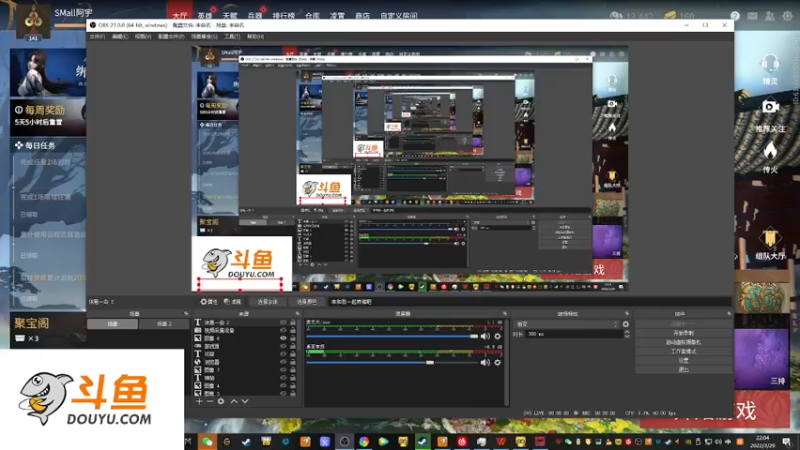Viewport: 800px width, 450px height.
Task: Open the game mail envelope icon
Action: [753, 16]
